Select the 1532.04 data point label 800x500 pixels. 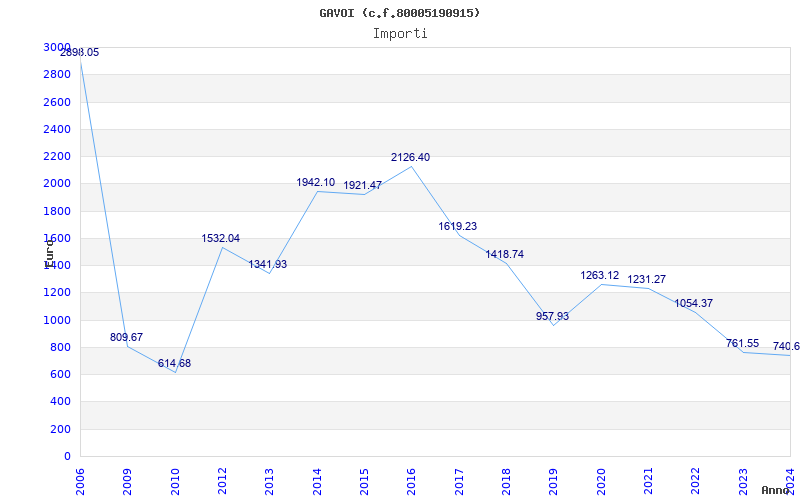pos(220,239)
